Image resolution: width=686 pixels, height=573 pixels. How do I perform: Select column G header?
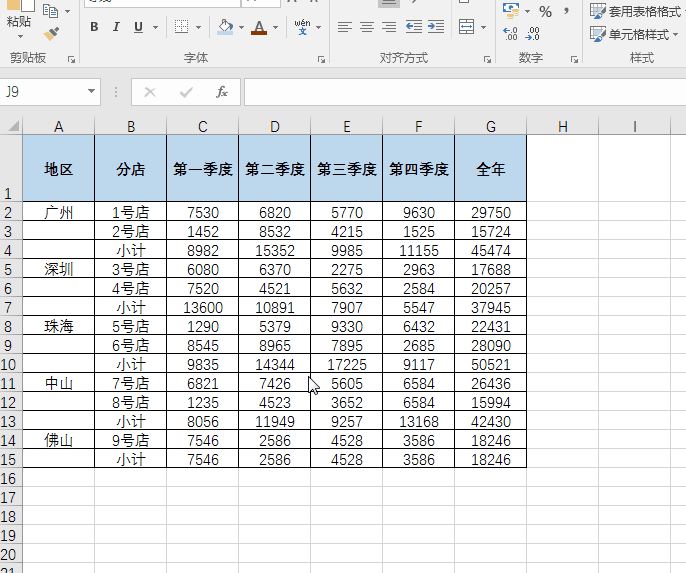tap(490, 126)
